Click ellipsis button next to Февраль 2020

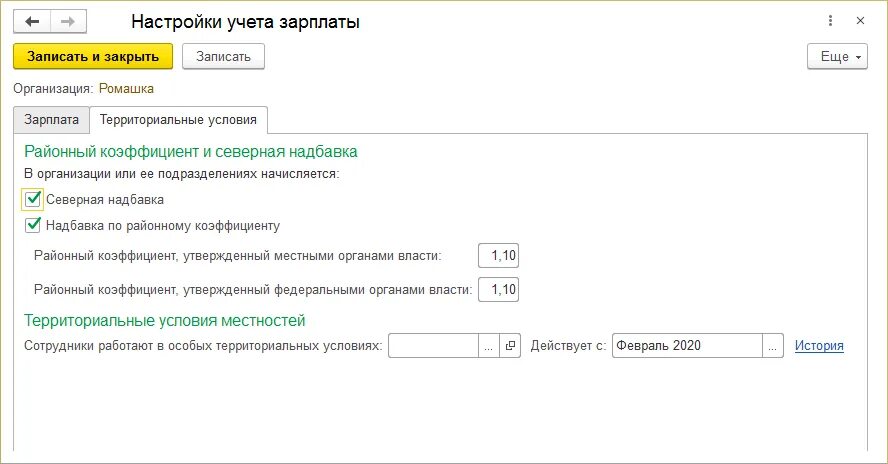[772, 346]
